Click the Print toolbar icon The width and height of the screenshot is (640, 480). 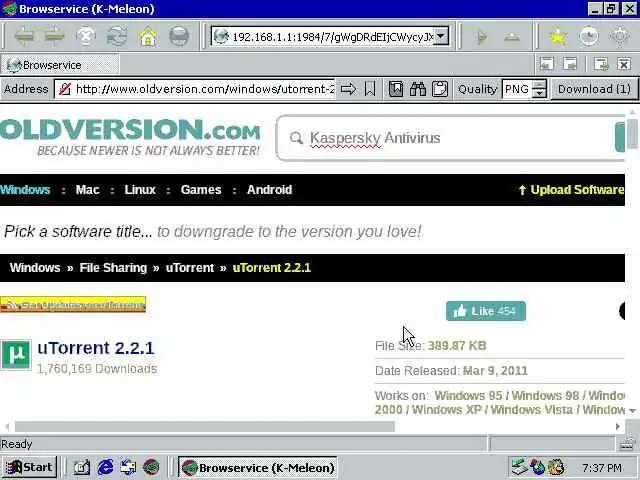pos(179,37)
